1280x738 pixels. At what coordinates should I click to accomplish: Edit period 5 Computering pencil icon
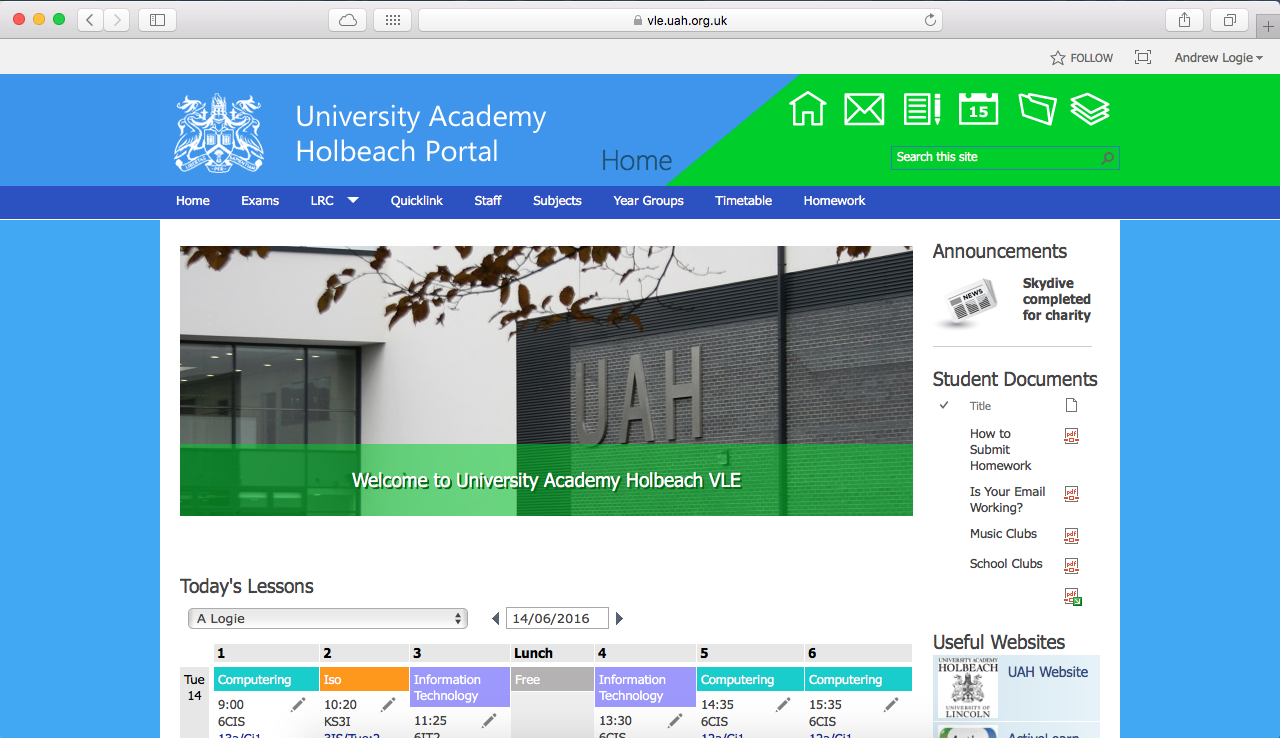(x=783, y=705)
